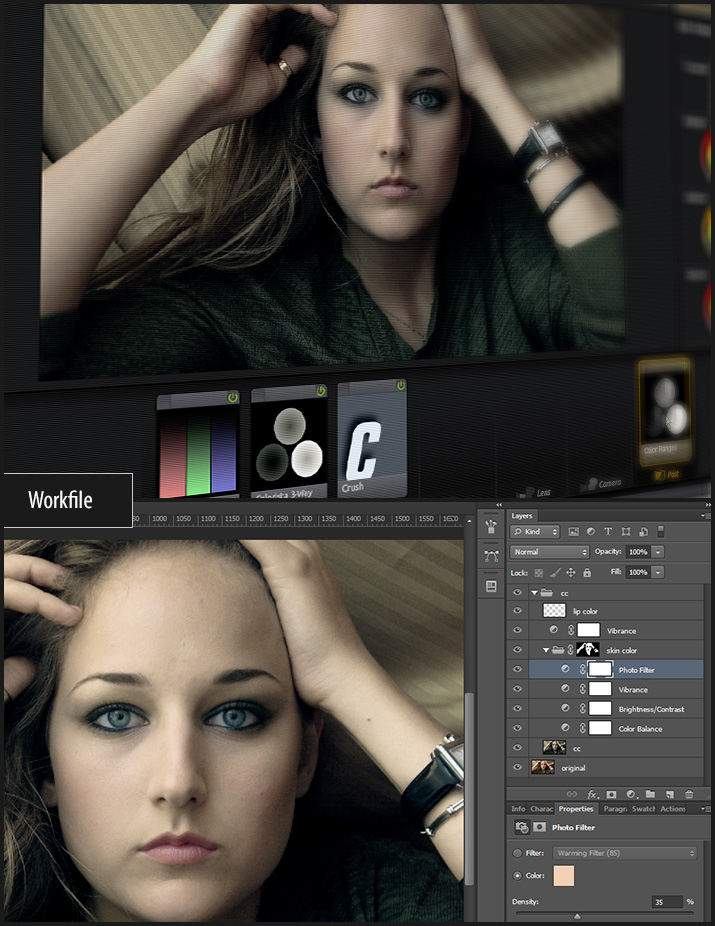Image resolution: width=715 pixels, height=926 pixels.
Task: Collapse the skin color group
Action: click(x=546, y=650)
